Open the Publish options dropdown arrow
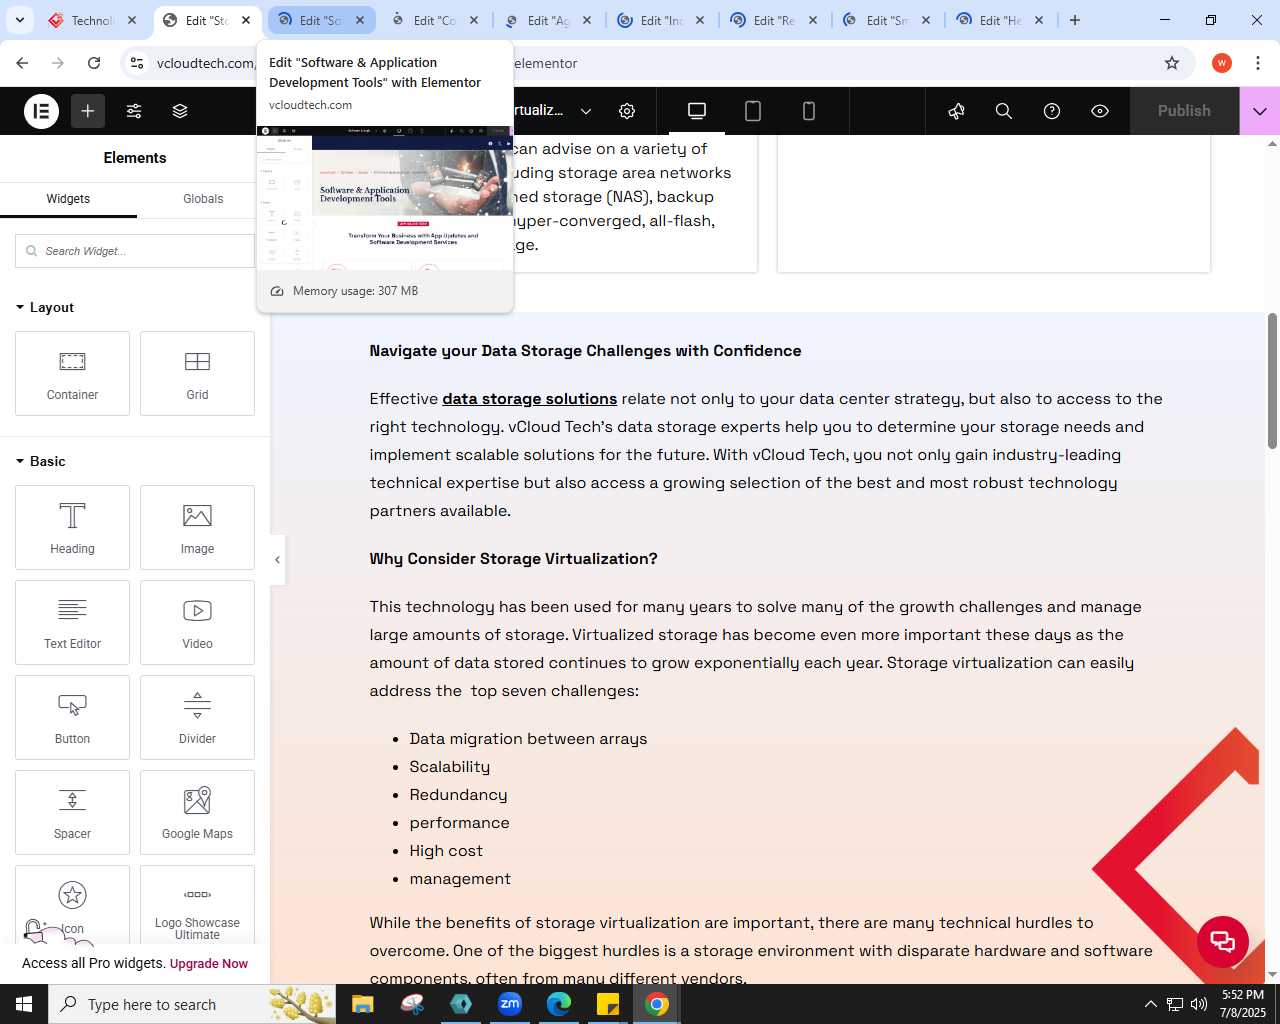Screen dimensions: 1280x1024 point(1260,111)
